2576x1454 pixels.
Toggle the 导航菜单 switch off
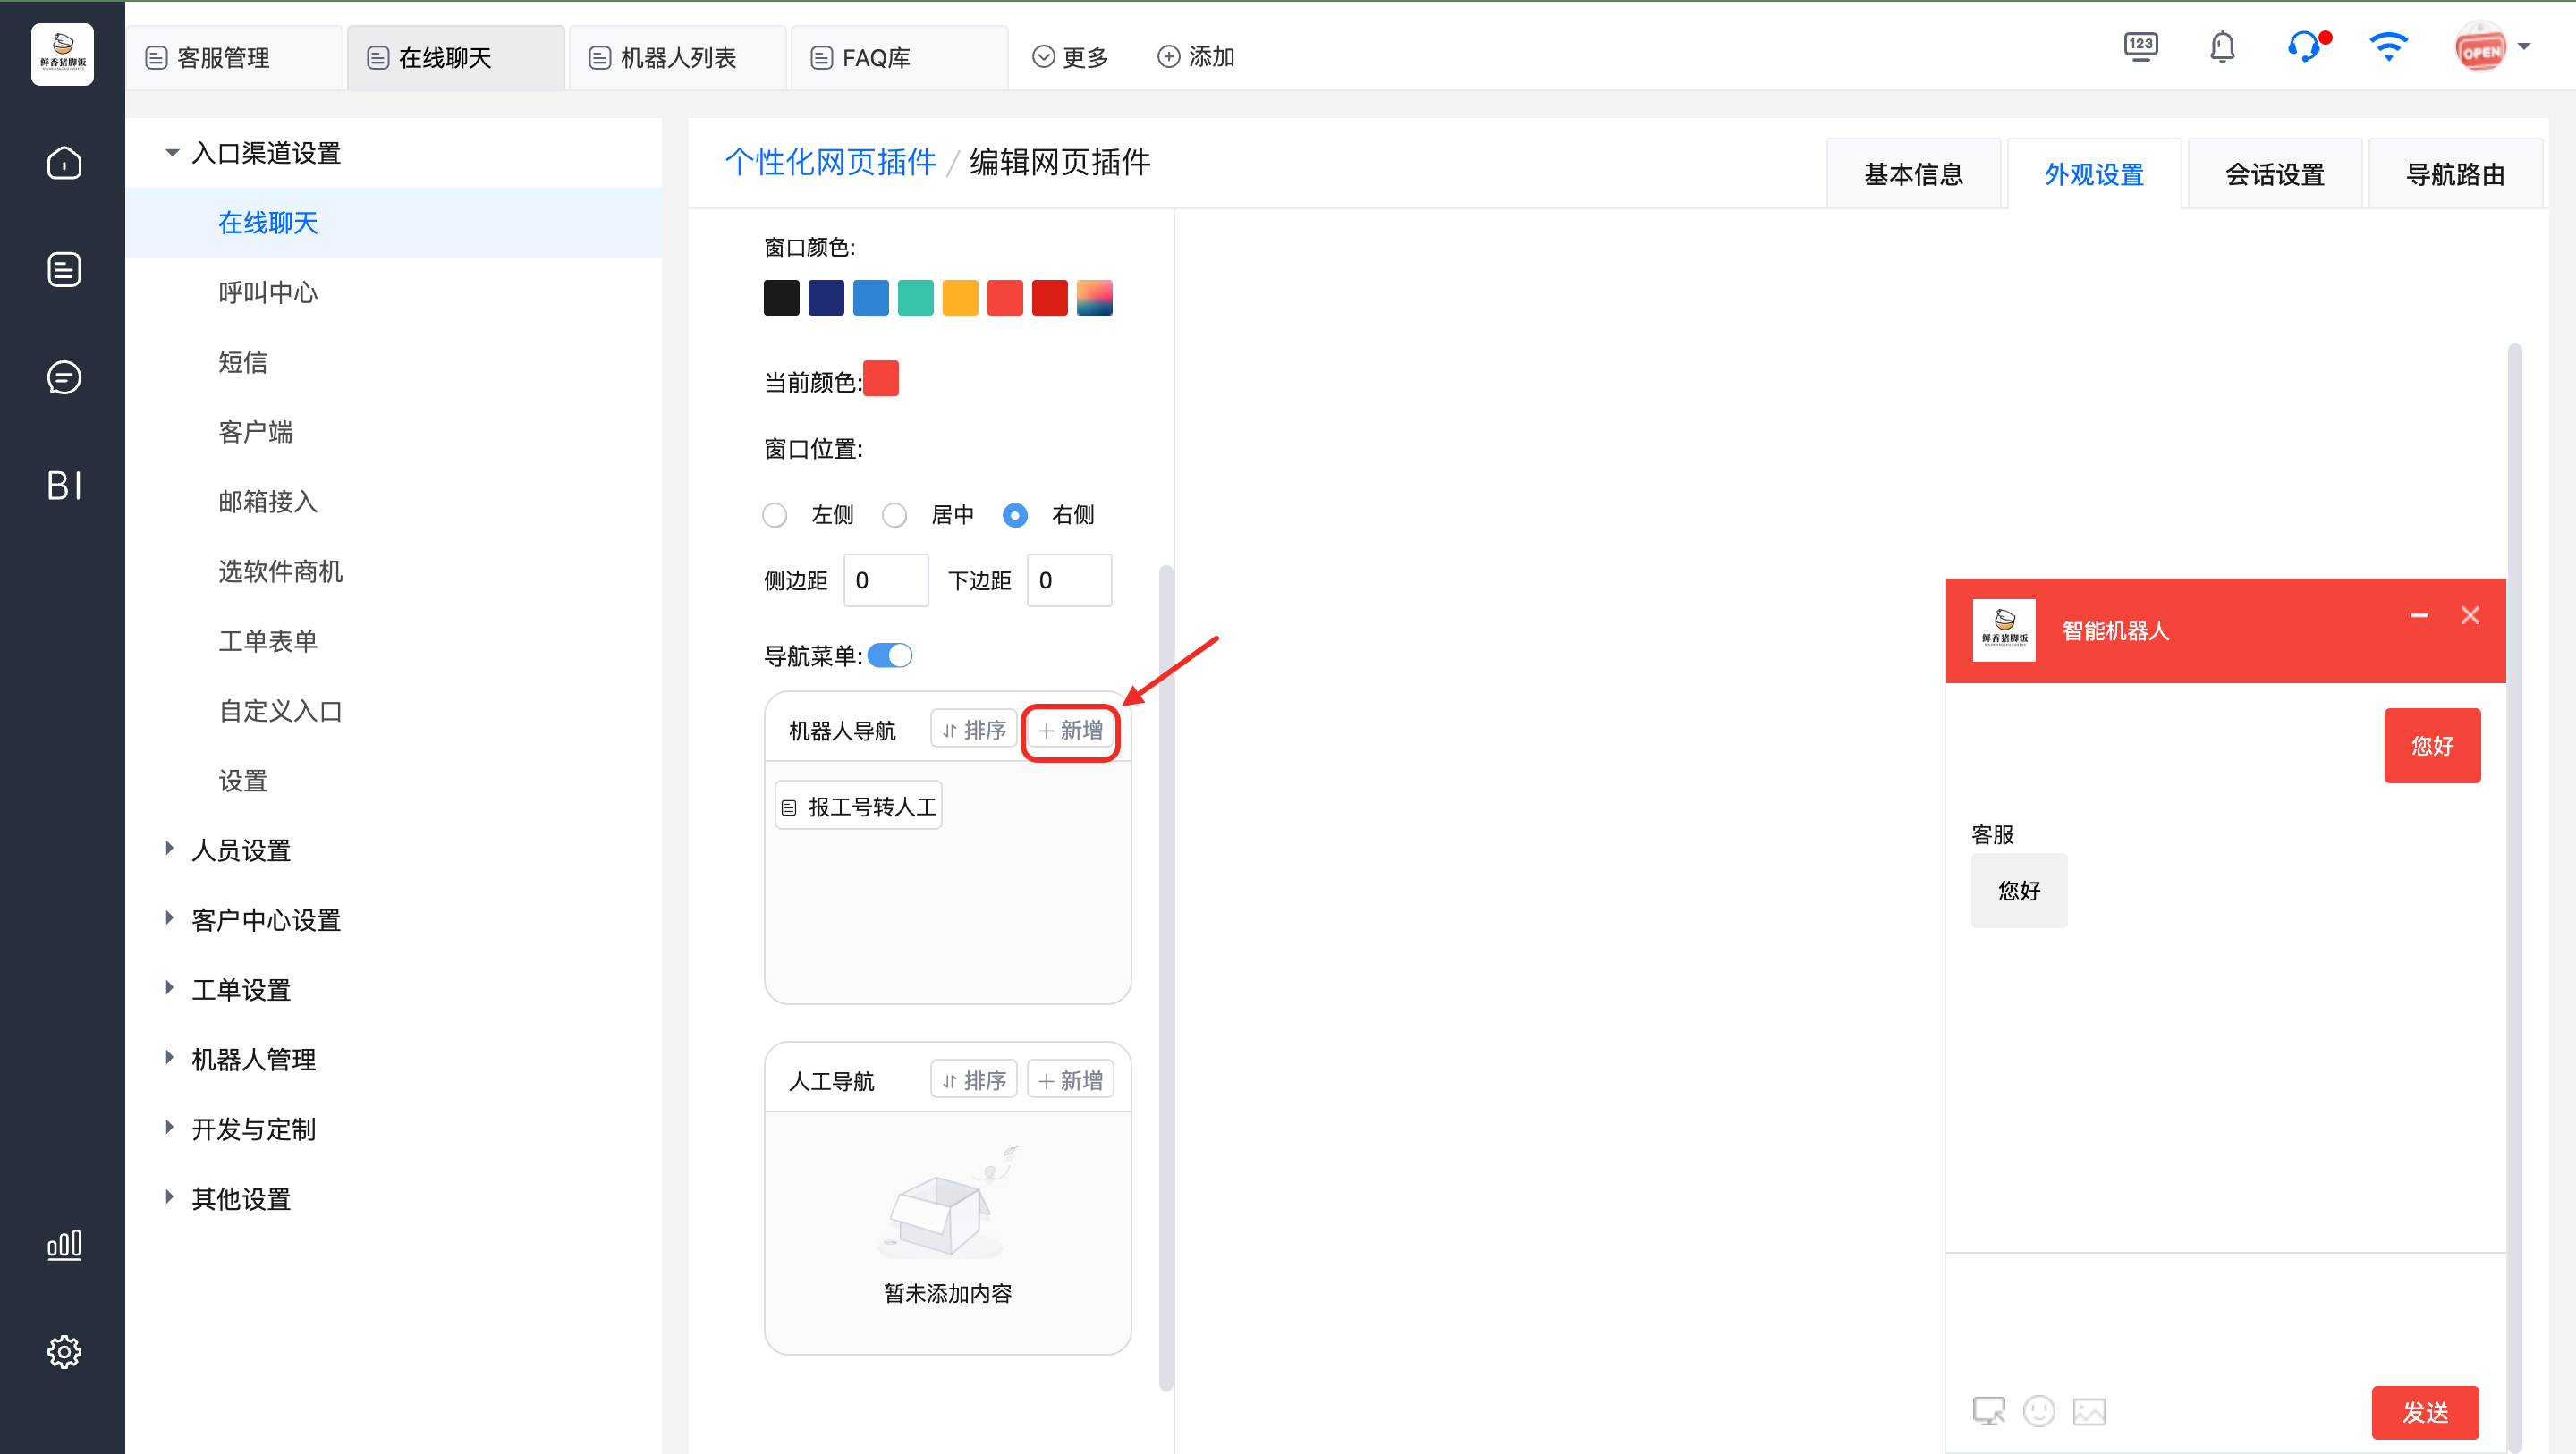[x=889, y=656]
